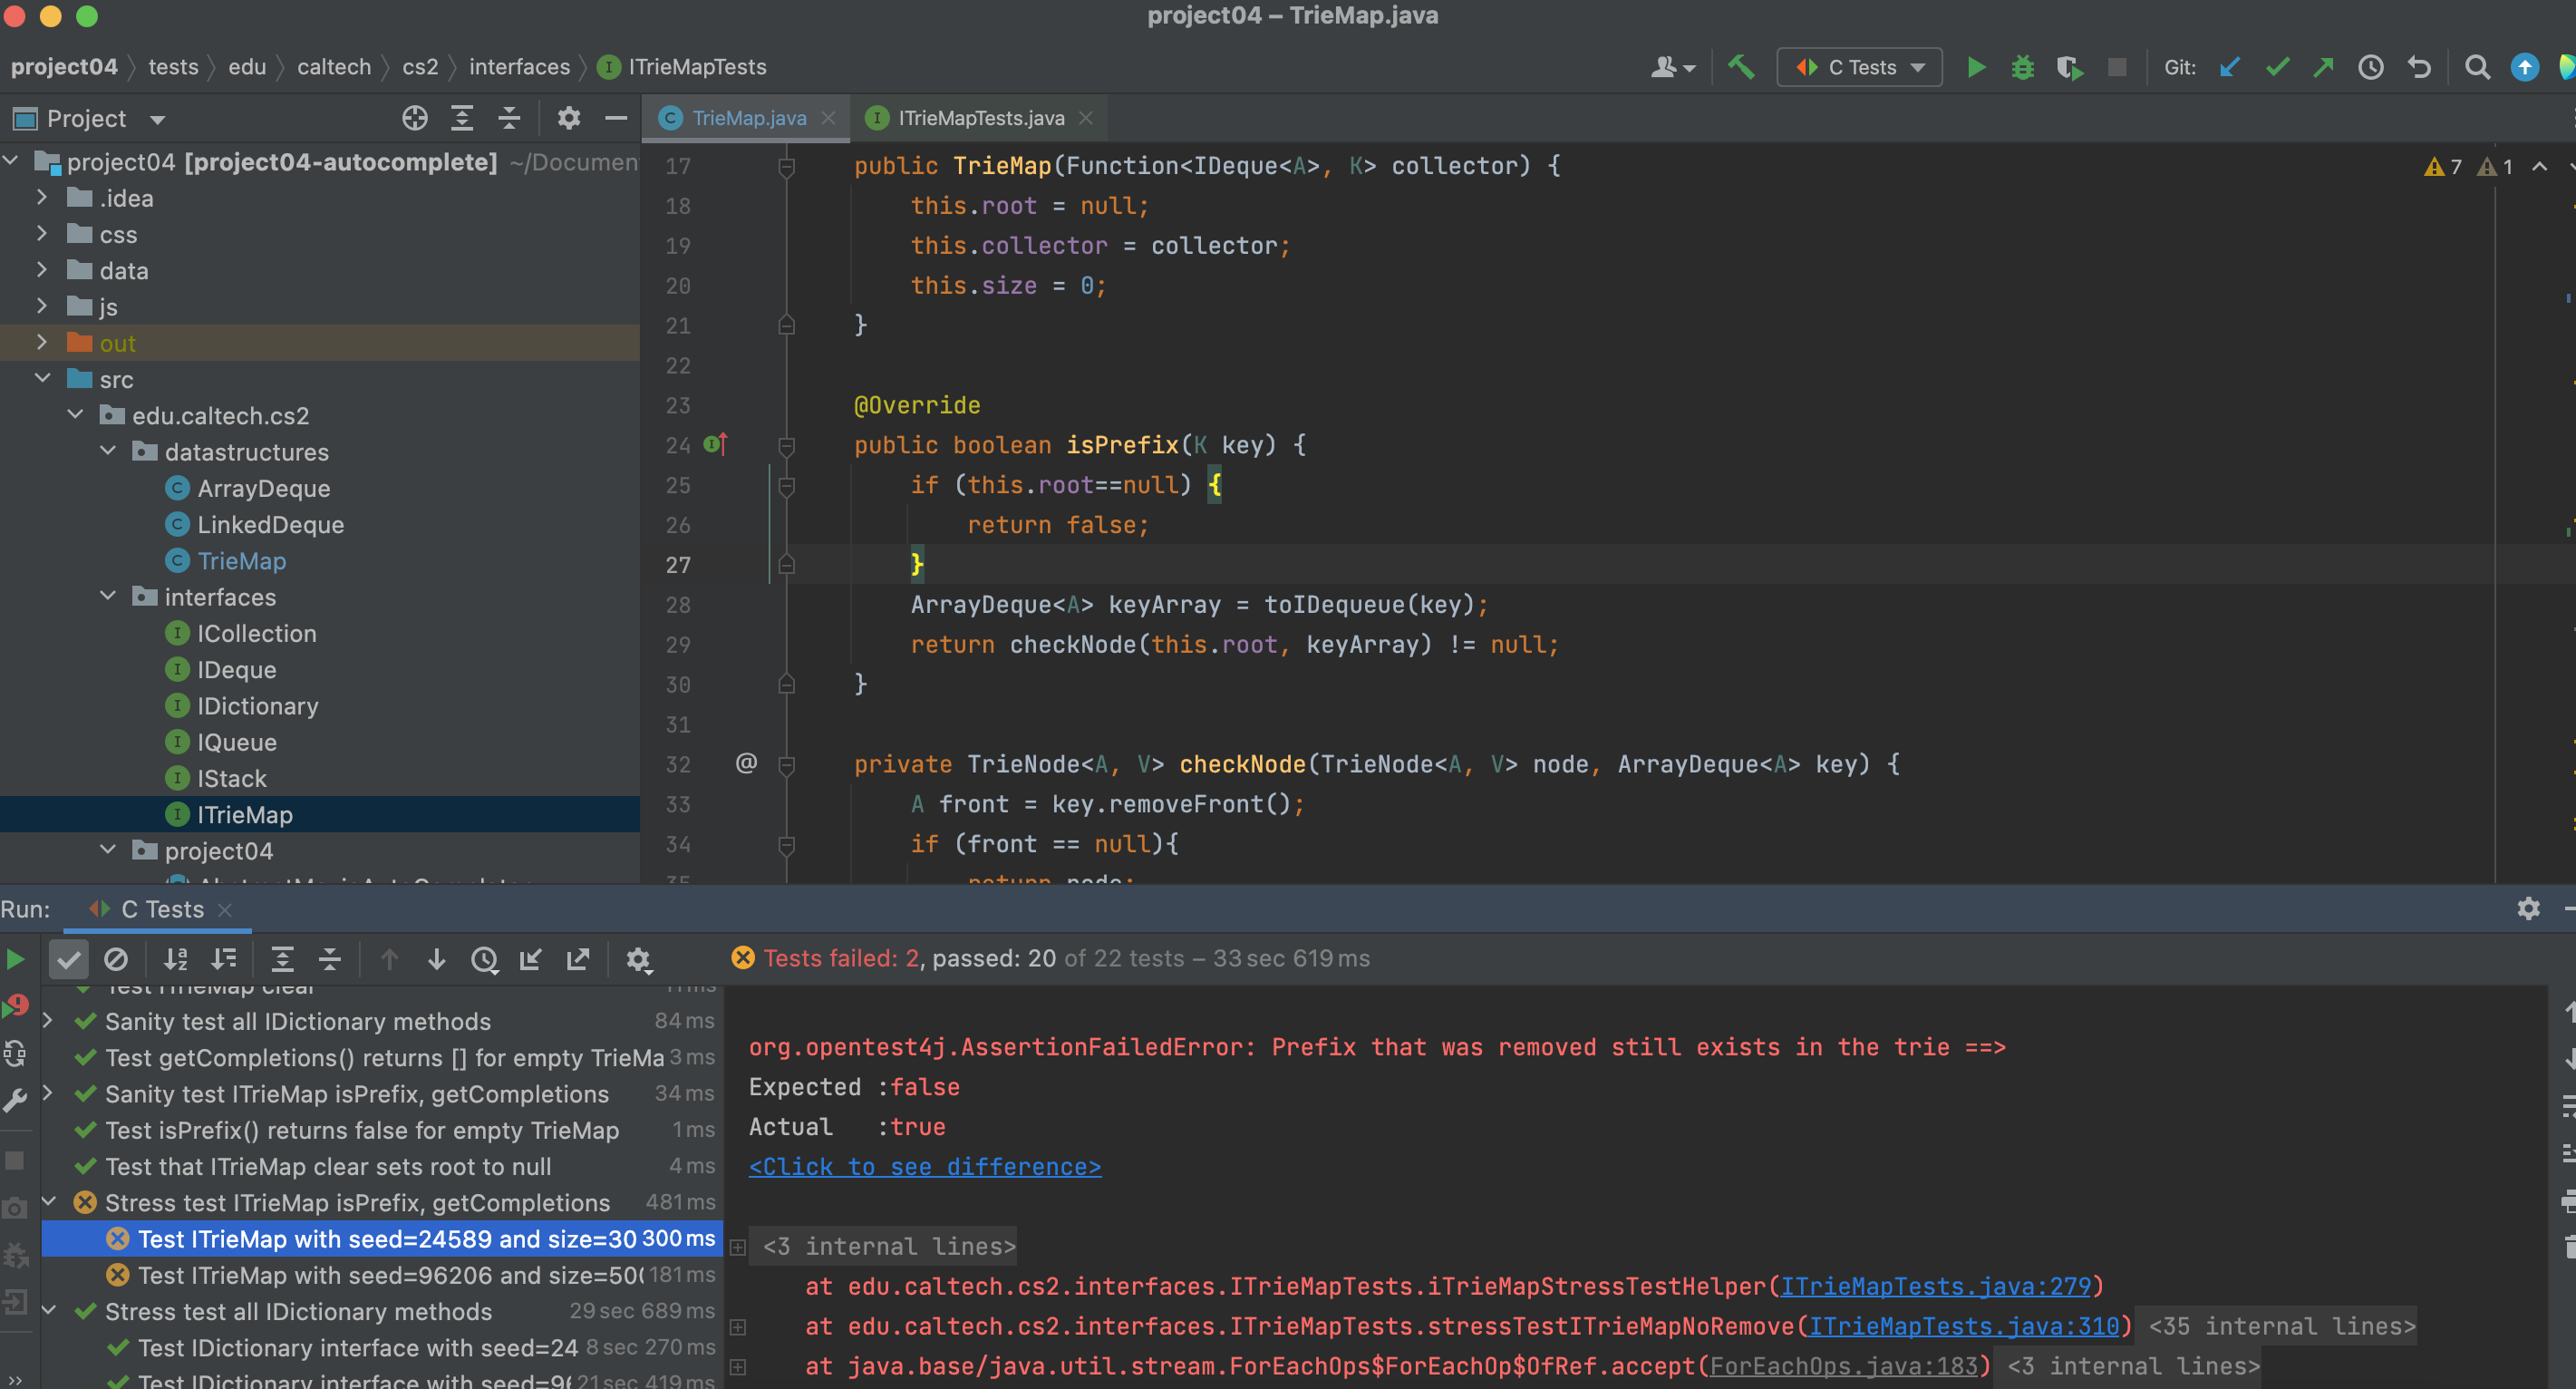Click the Build hammer icon
The height and width of the screenshot is (1389, 2576).
click(1742, 67)
